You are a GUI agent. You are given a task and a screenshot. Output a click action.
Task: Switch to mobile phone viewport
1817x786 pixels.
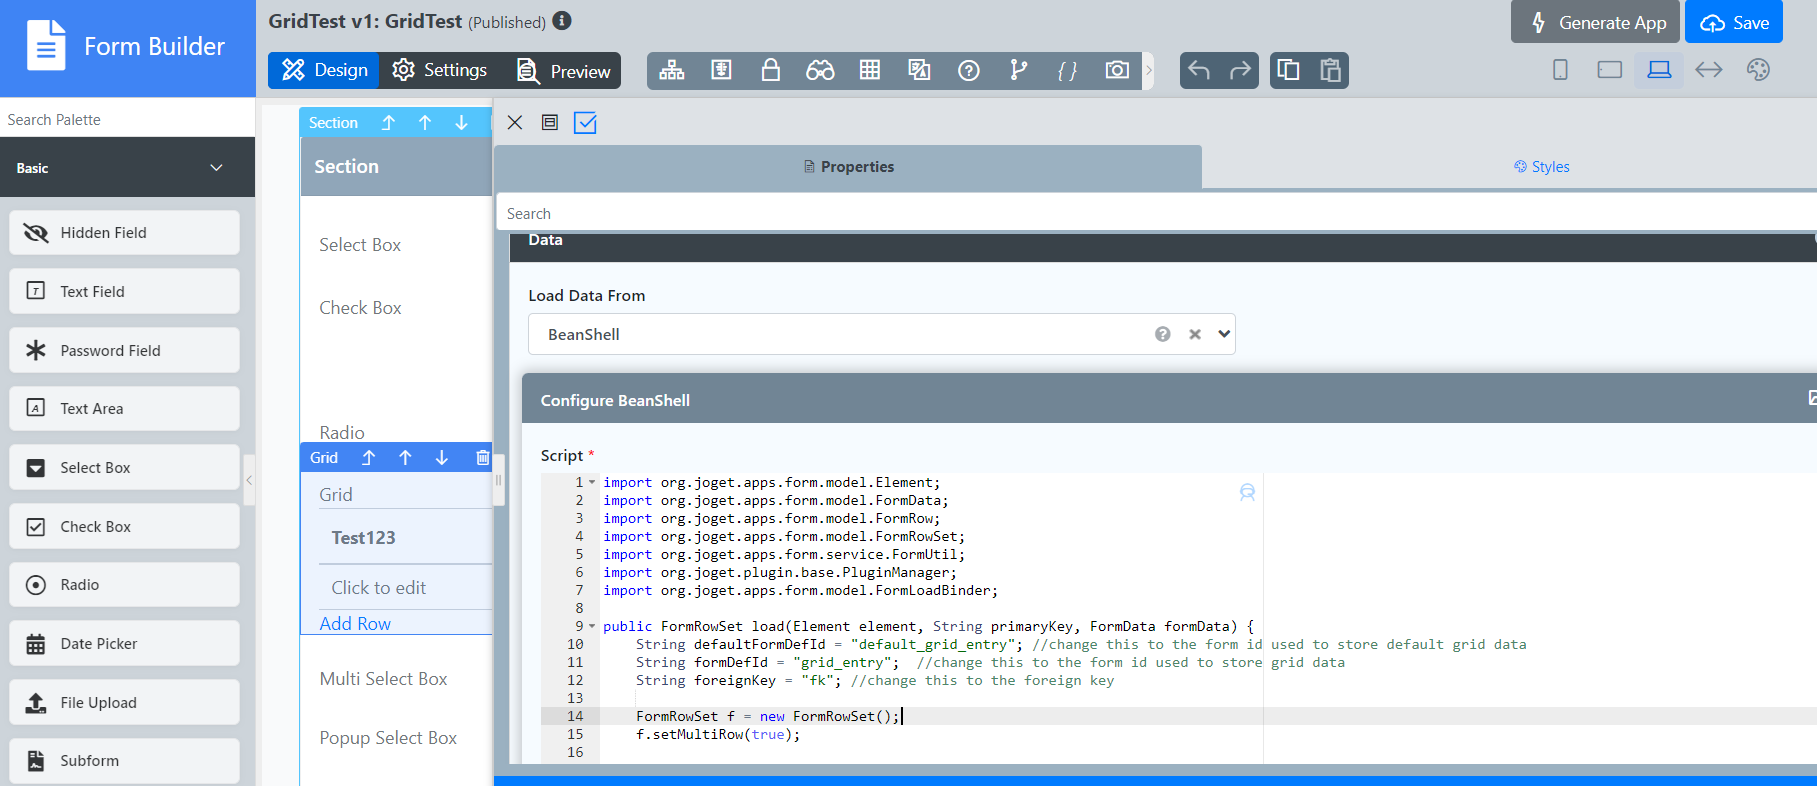coord(1560,70)
